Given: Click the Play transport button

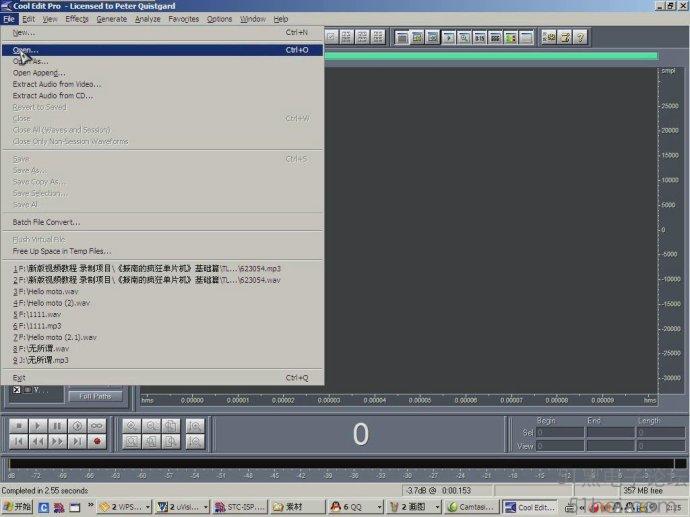Looking at the screenshot, I should 38,425.
